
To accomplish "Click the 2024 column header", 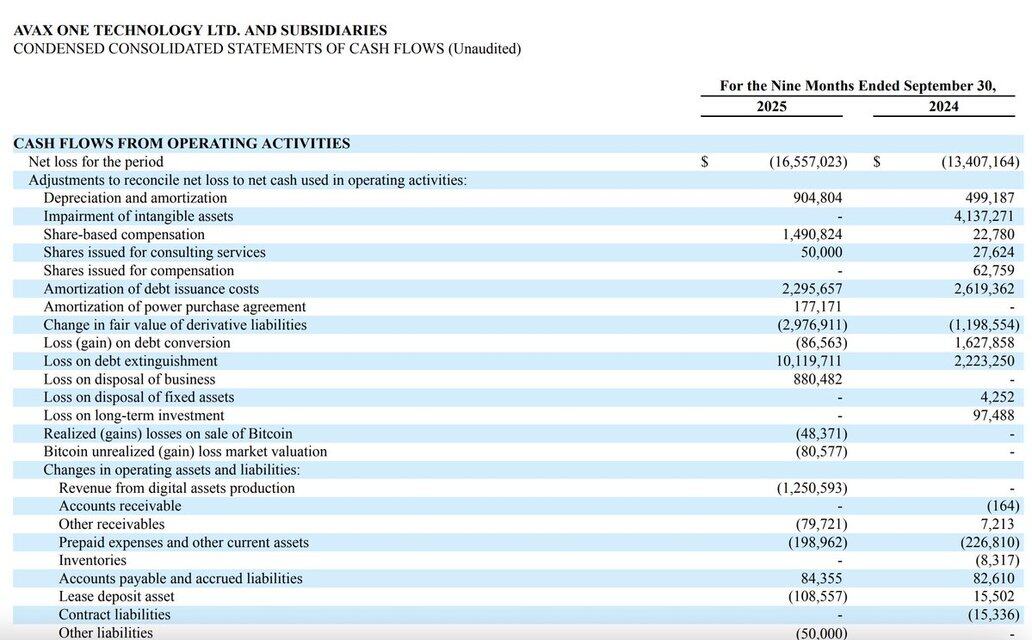I will point(943,107).
